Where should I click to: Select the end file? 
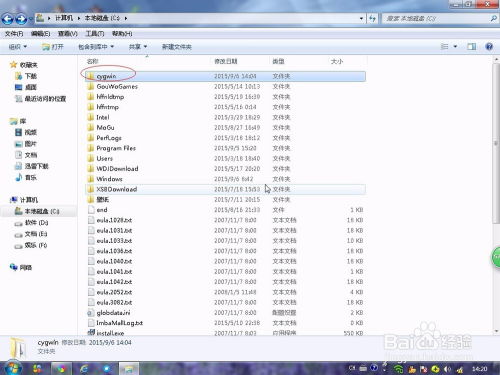click(x=102, y=210)
